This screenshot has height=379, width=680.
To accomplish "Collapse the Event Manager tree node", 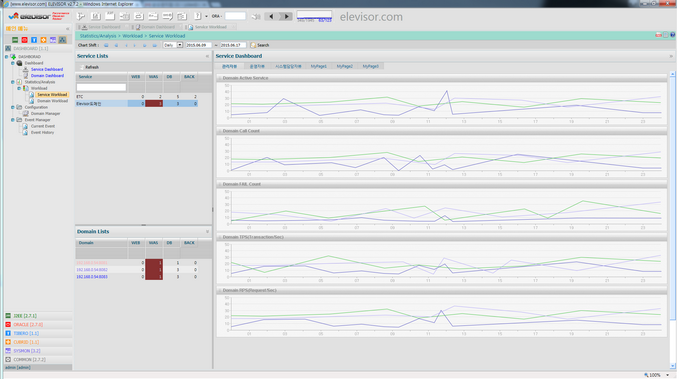I will click(13, 120).
